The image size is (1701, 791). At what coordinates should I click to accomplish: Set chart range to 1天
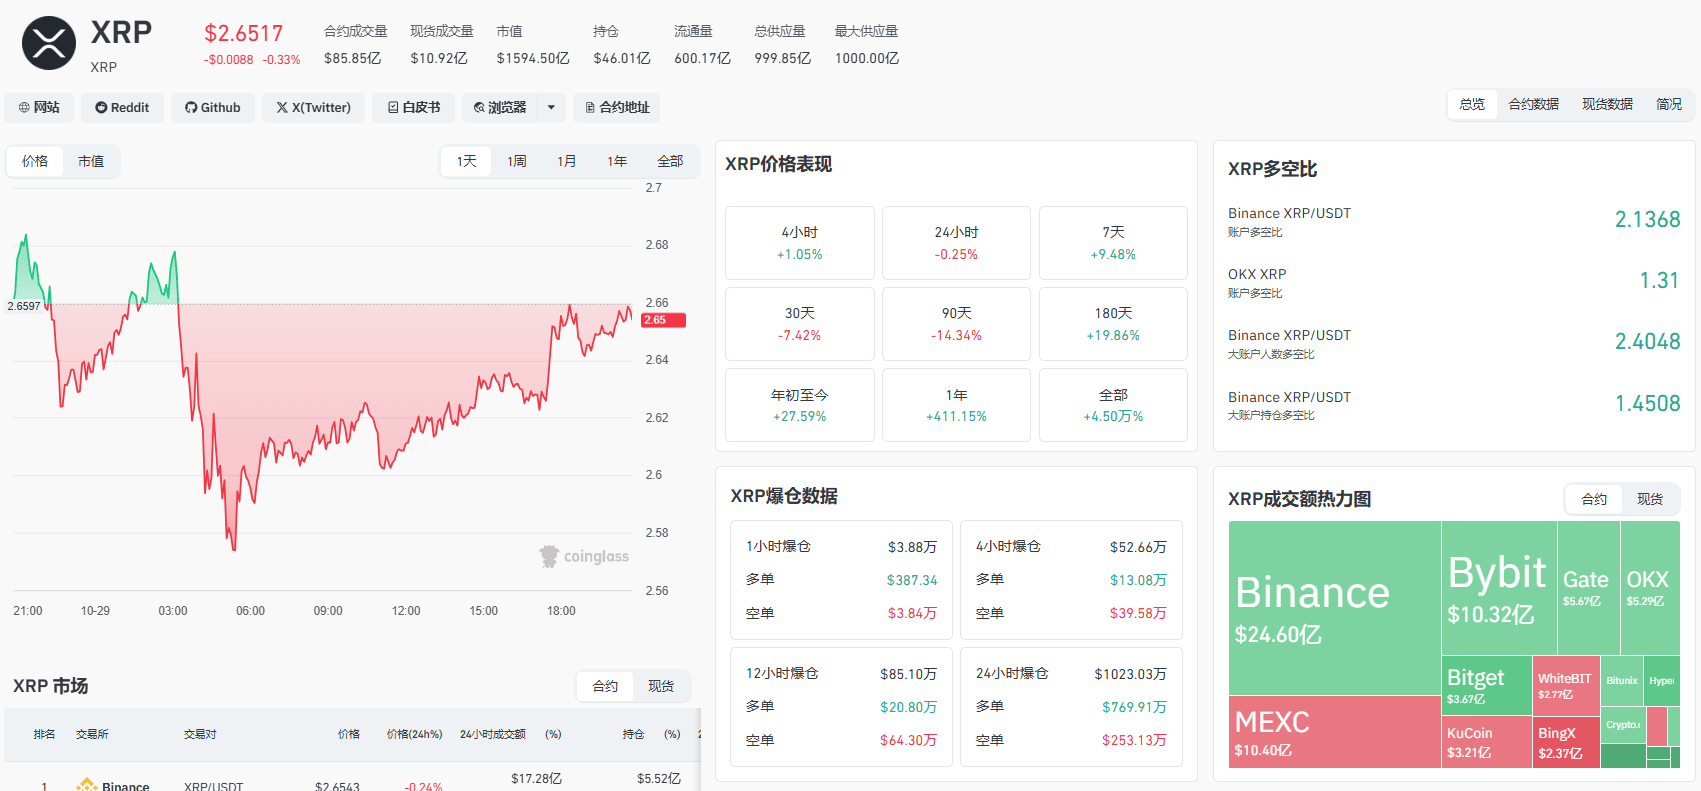coord(467,161)
